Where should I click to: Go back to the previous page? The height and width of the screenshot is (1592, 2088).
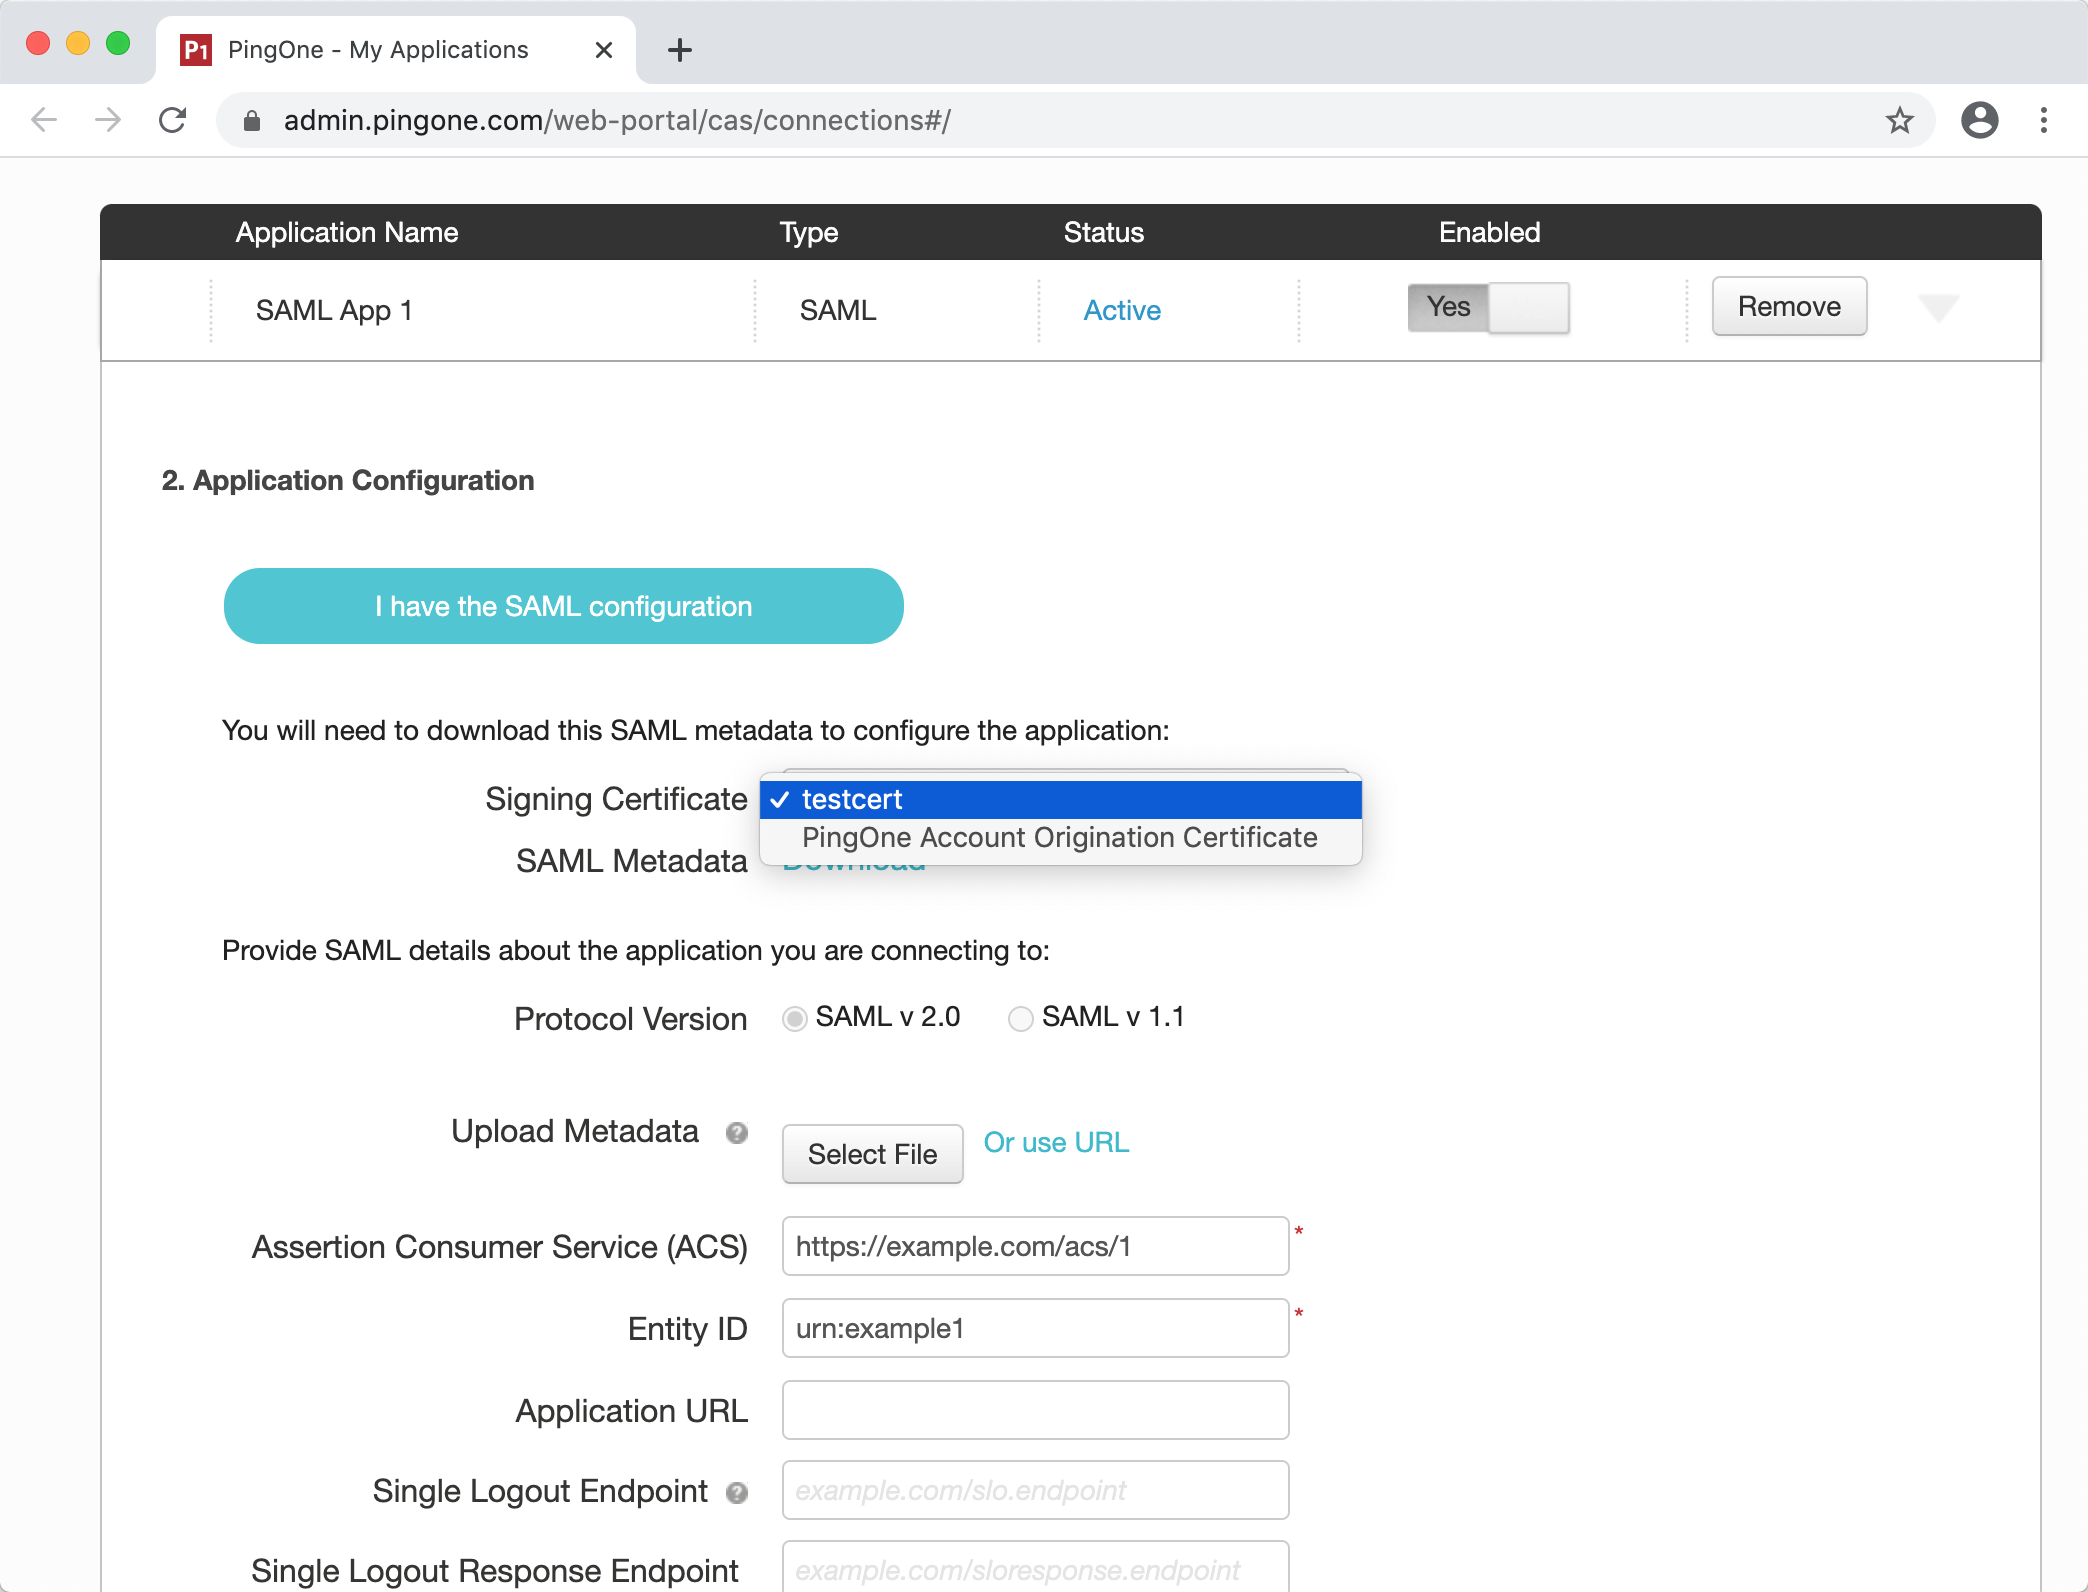coord(45,120)
